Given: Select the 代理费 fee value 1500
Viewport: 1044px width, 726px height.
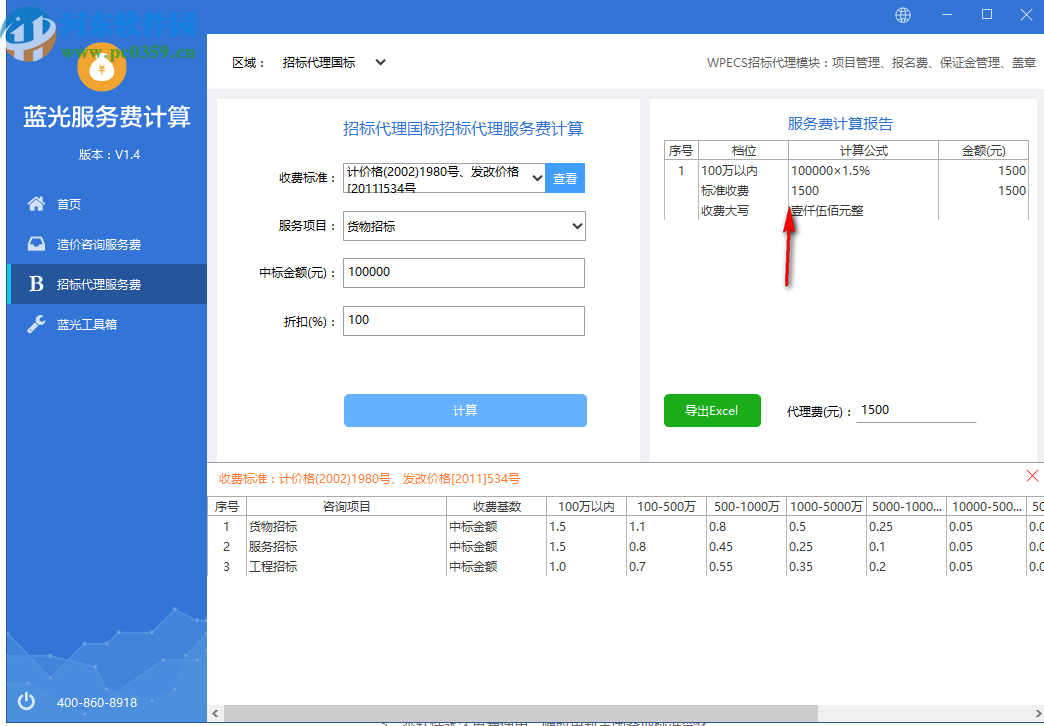Looking at the screenshot, I should point(916,410).
